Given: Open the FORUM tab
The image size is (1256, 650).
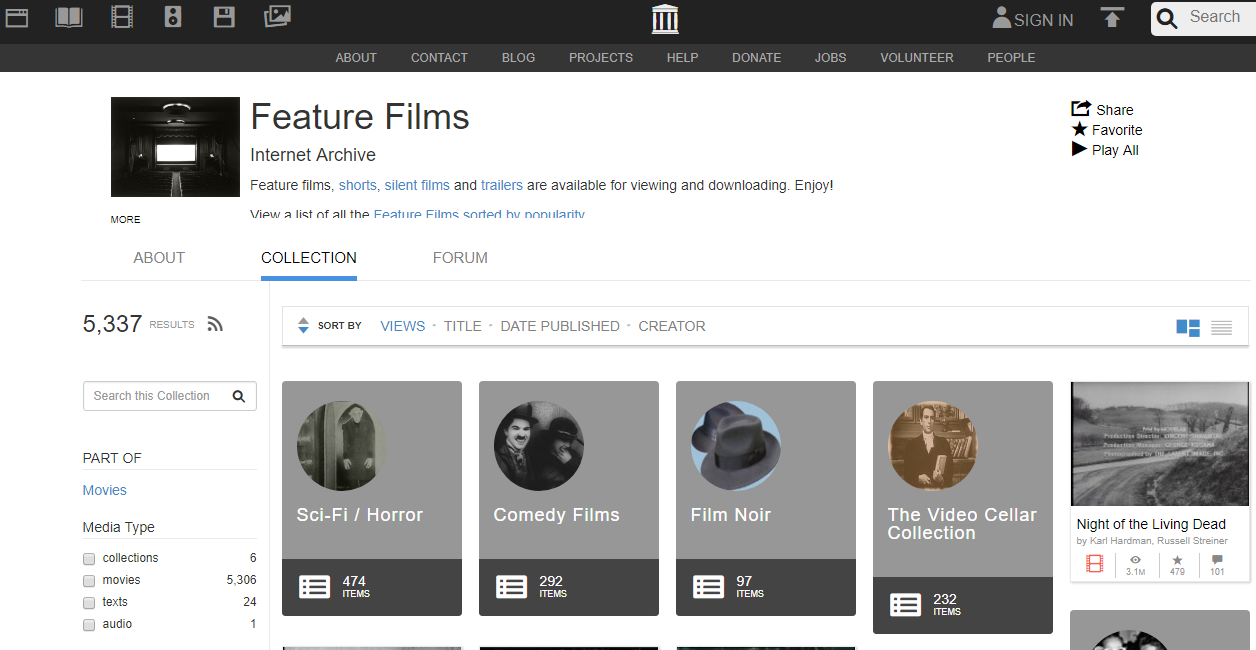Looking at the screenshot, I should (x=460, y=257).
